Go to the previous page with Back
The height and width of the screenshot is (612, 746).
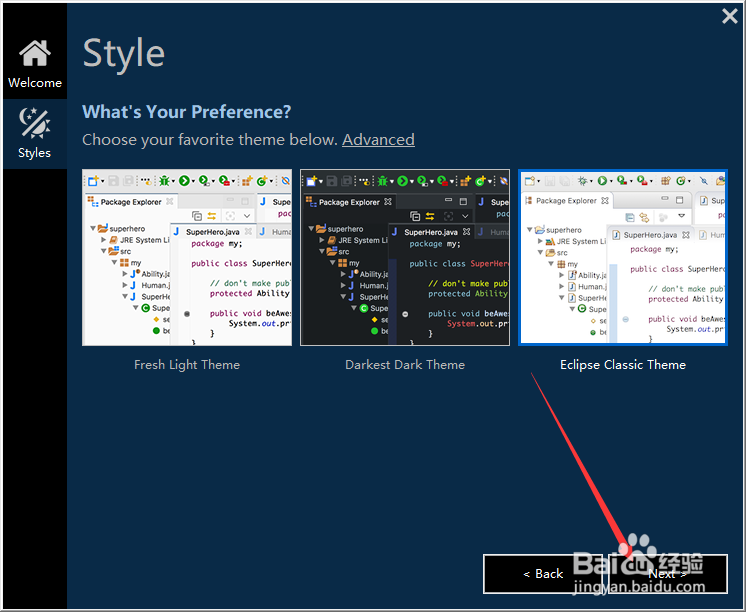[x=543, y=574]
